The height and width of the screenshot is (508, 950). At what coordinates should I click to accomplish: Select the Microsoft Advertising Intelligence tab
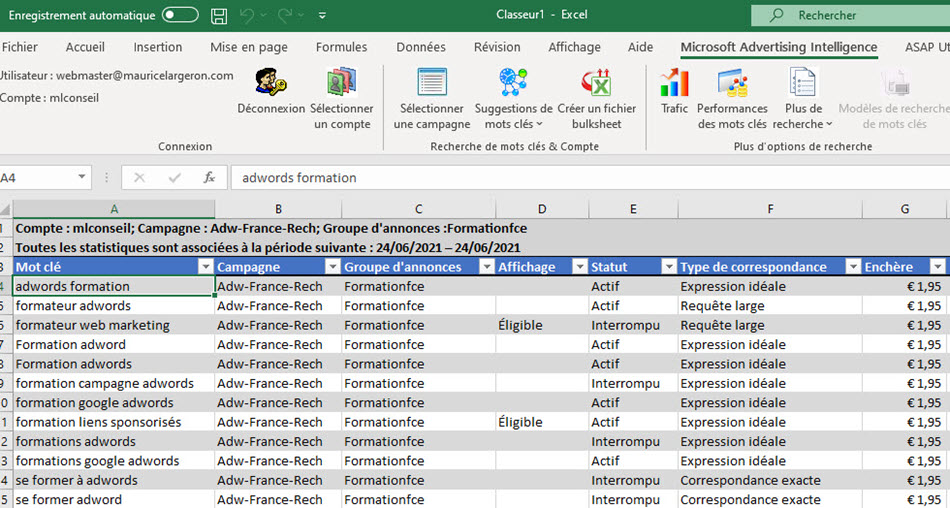tap(779, 47)
